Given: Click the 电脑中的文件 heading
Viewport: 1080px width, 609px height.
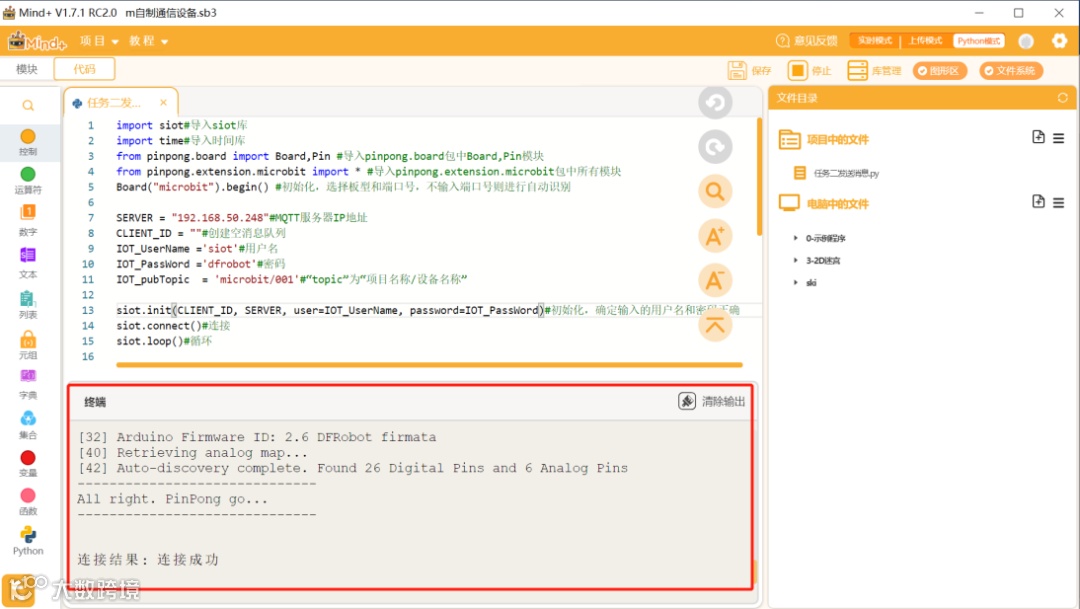Looking at the screenshot, I should click(838, 204).
